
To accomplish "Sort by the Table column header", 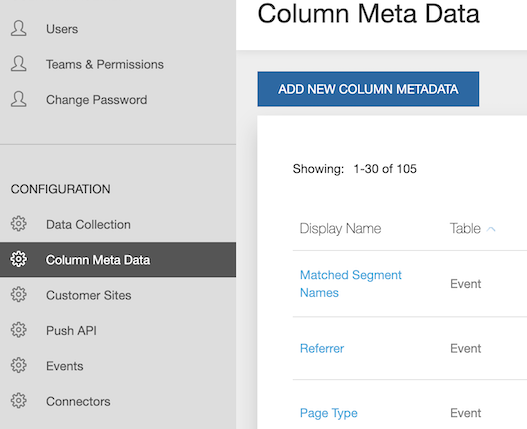I will (x=465, y=229).
